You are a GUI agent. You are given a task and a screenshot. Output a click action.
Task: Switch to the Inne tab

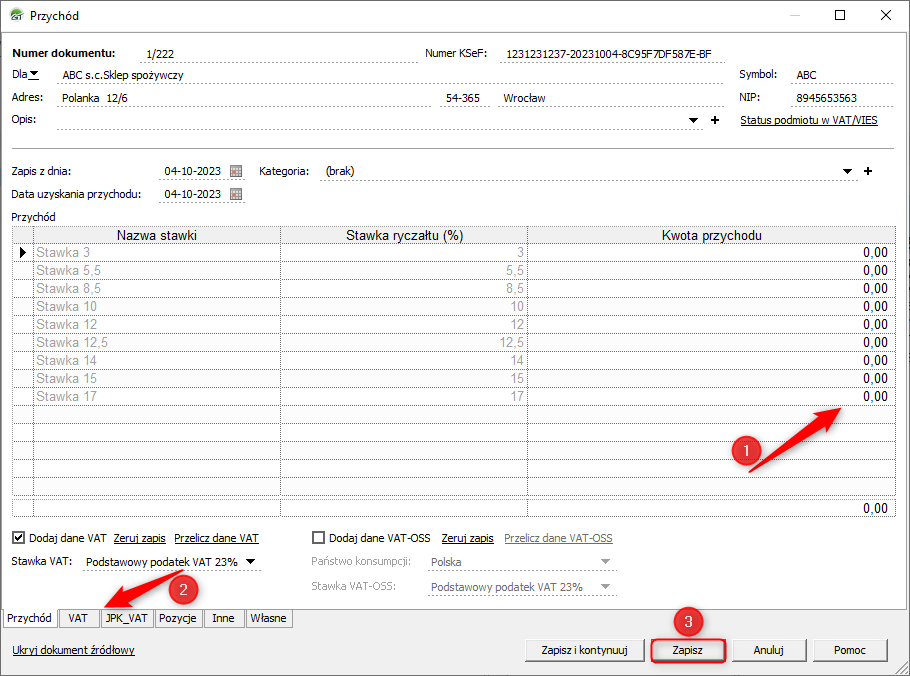223,619
